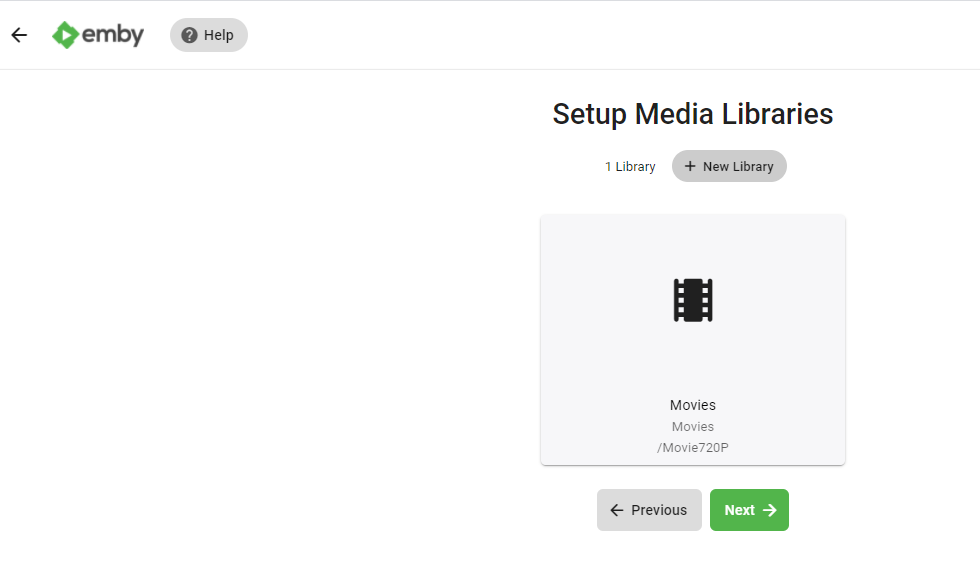
Task: Proceed using the Next text label
Action: pos(739,510)
